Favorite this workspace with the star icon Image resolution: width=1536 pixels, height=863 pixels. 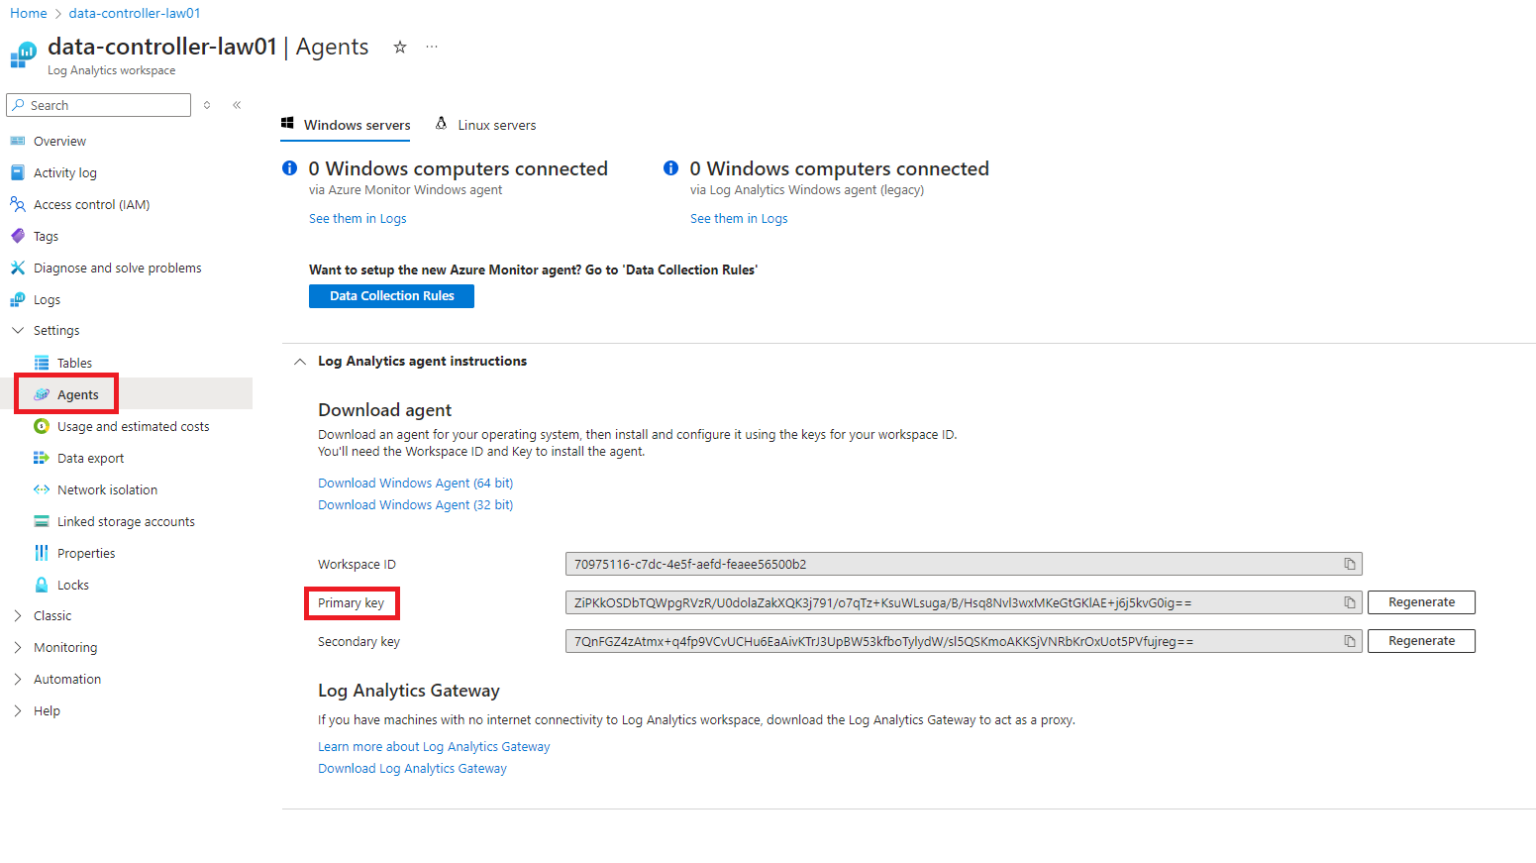(400, 47)
